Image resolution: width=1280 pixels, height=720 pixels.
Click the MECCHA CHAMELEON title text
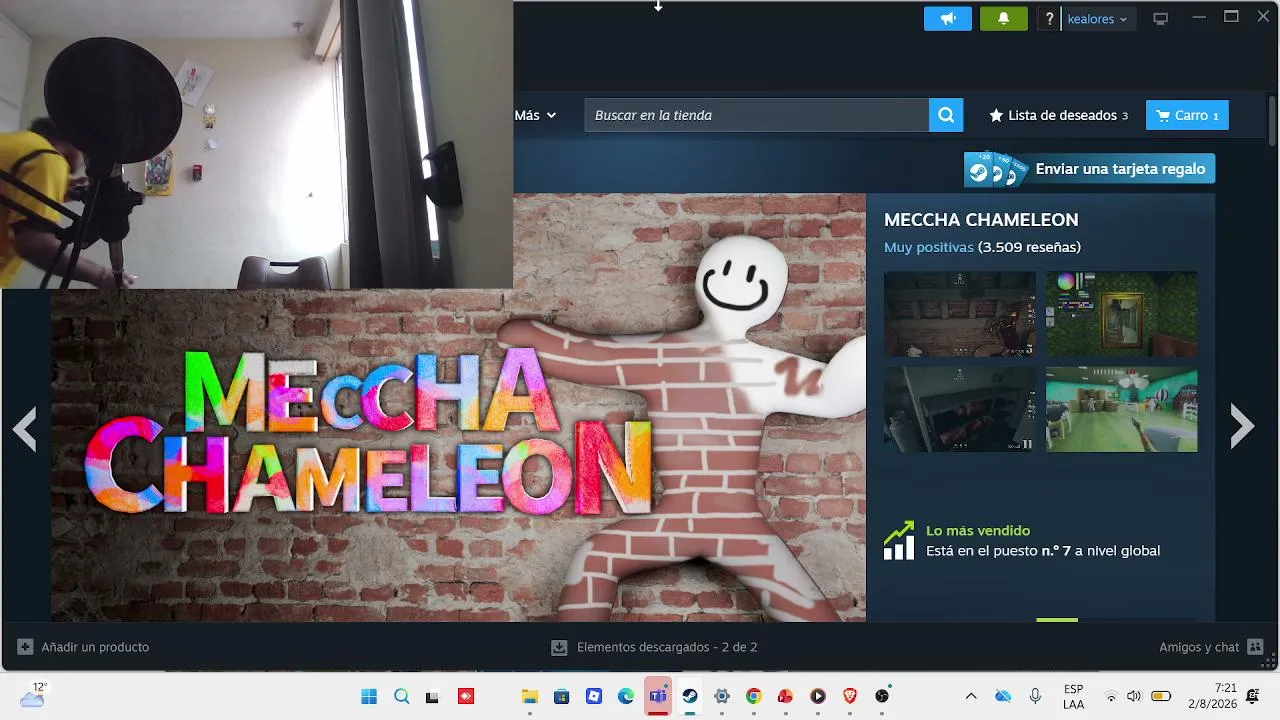(x=981, y=220)
